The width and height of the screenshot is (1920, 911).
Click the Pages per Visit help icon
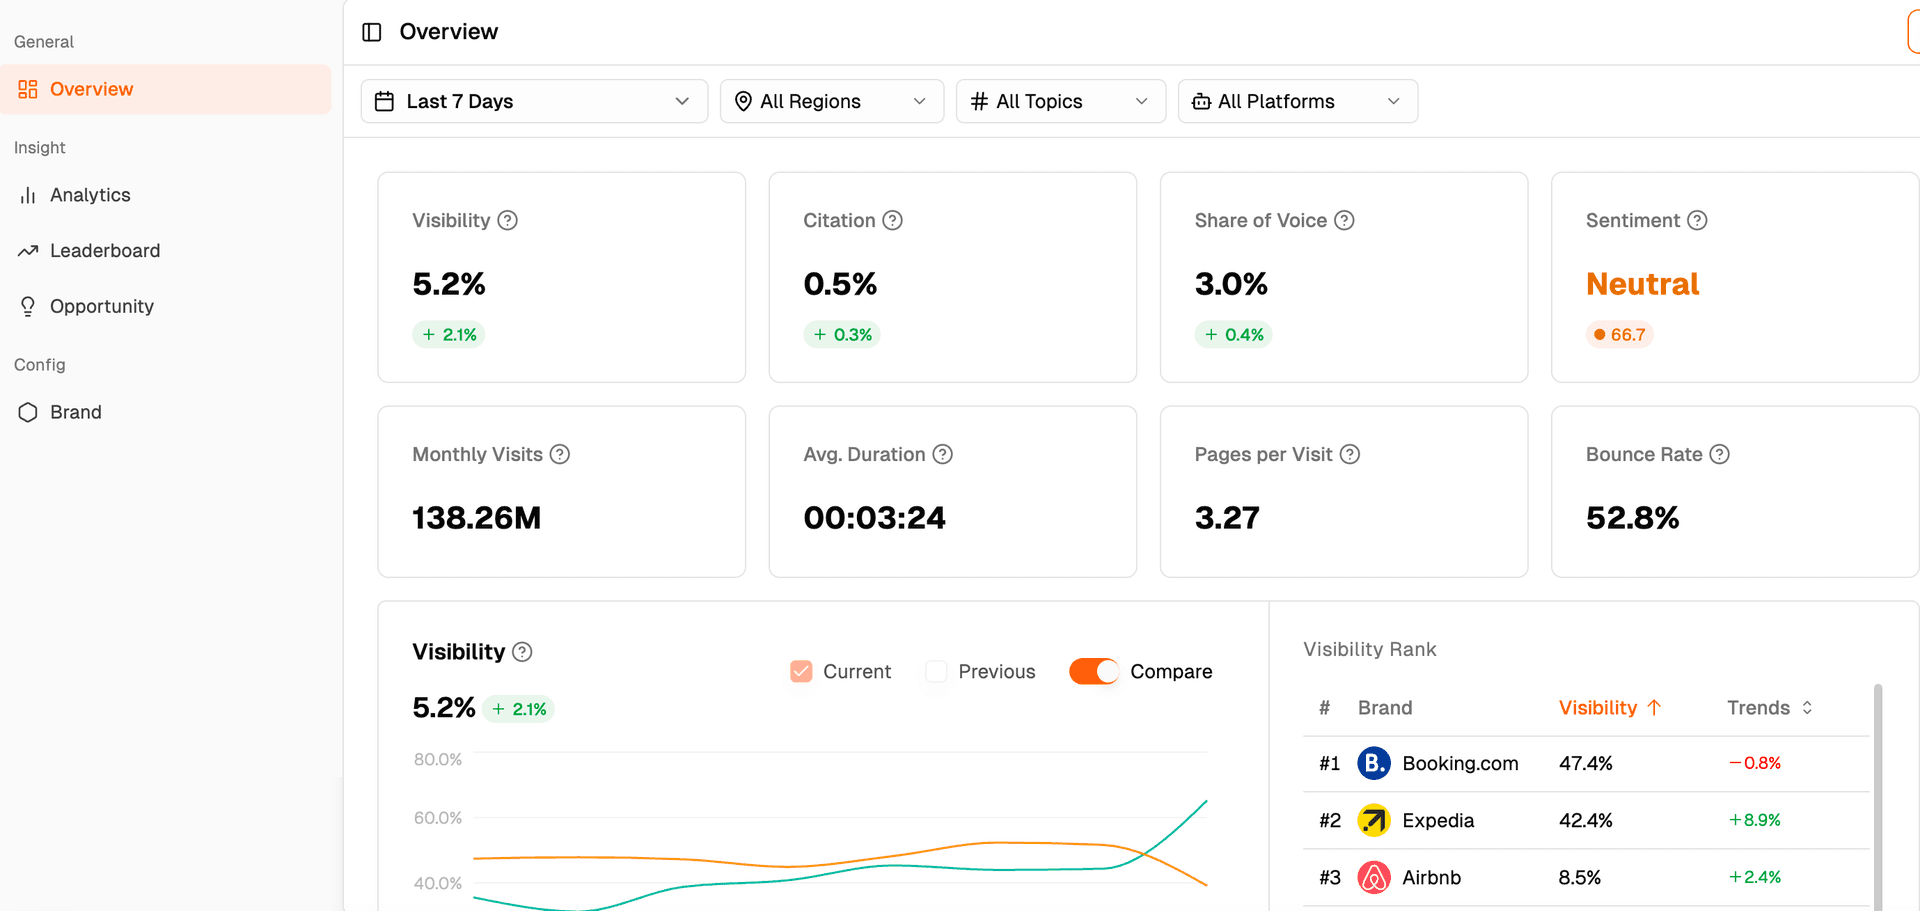[1350, 454]
